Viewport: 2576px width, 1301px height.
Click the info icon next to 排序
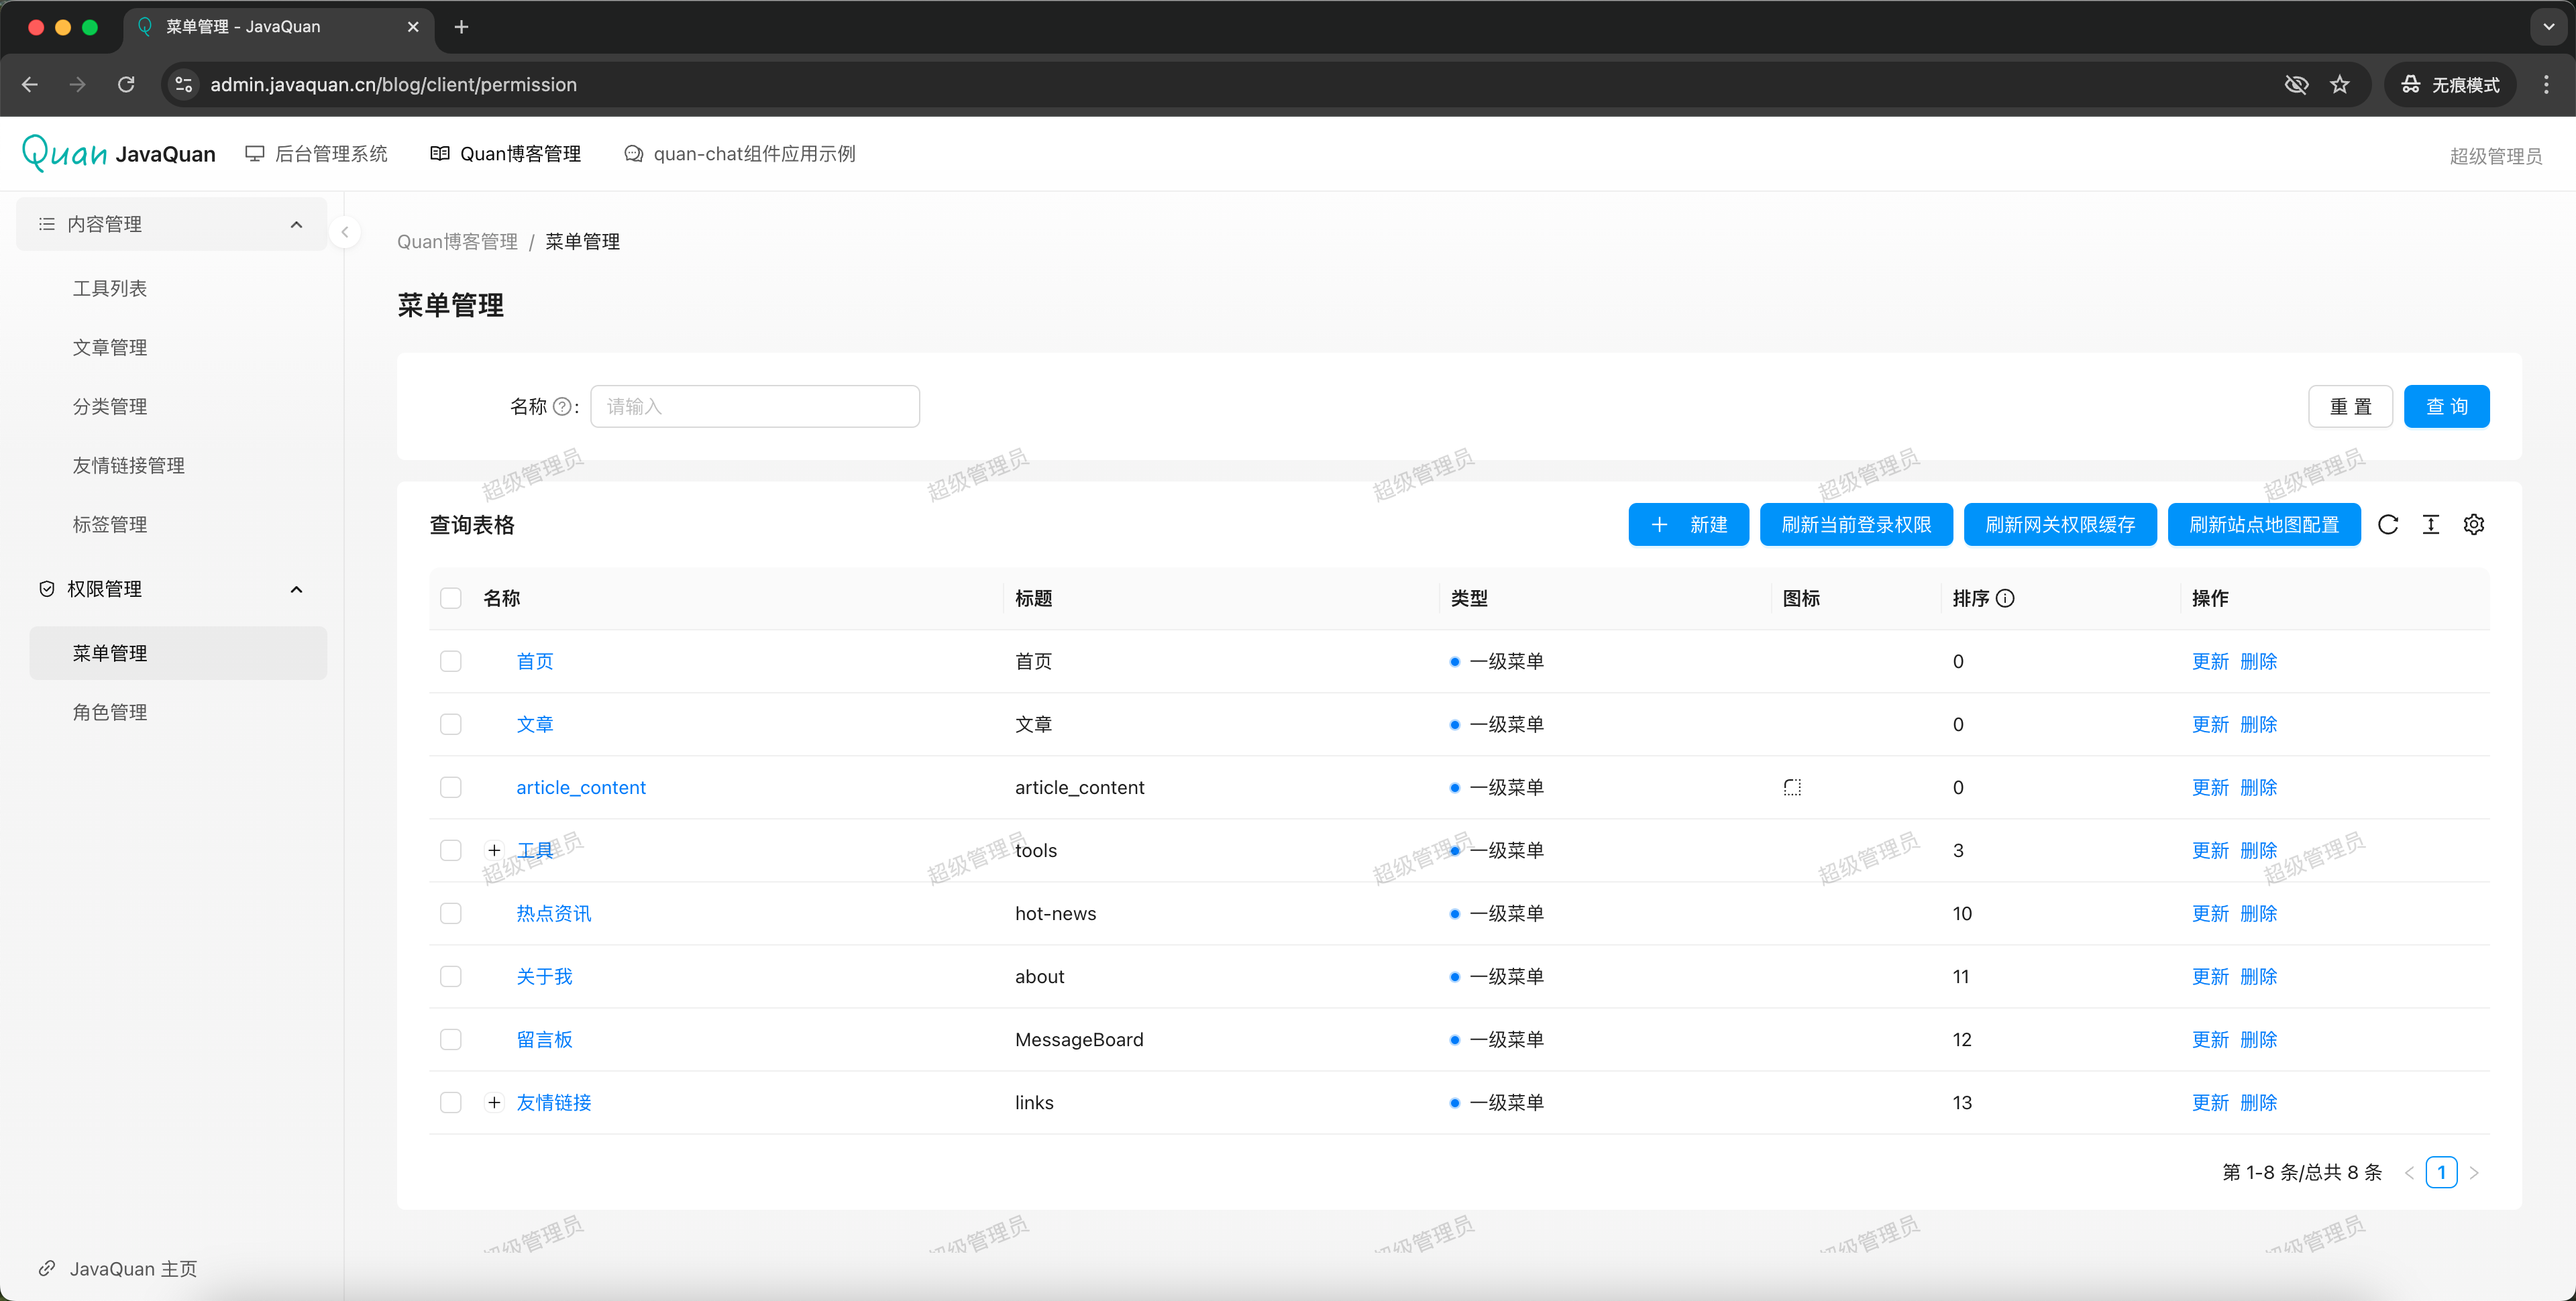(x=2005, y=598)
